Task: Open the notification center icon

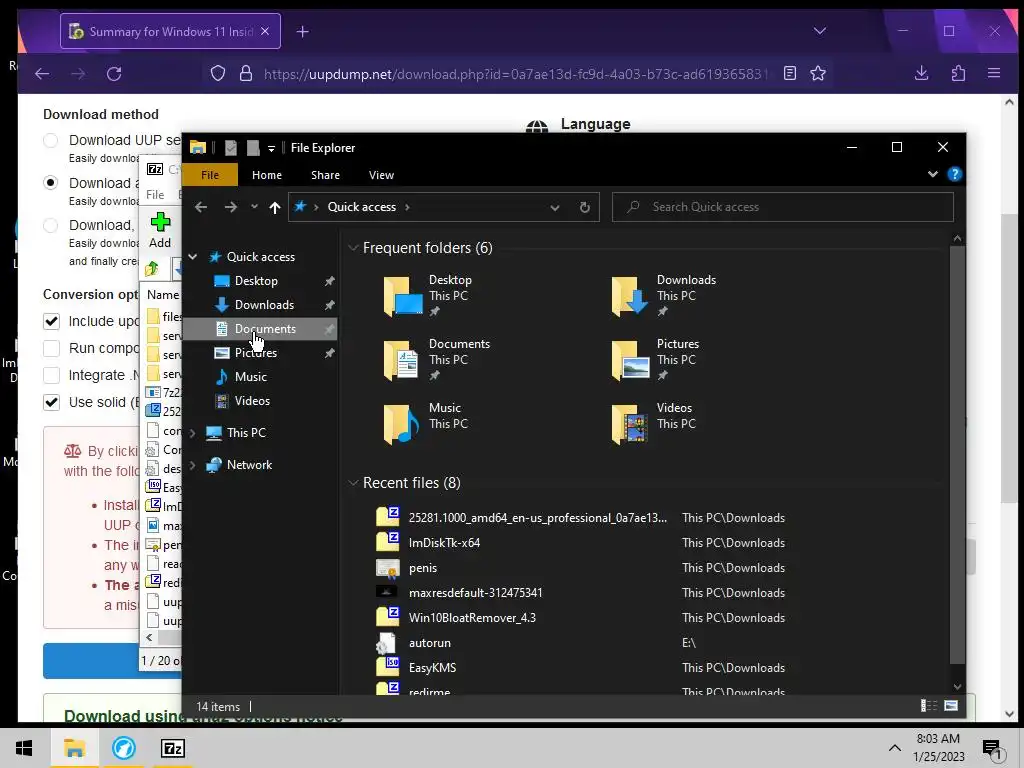Action: (x=993, y=750)
